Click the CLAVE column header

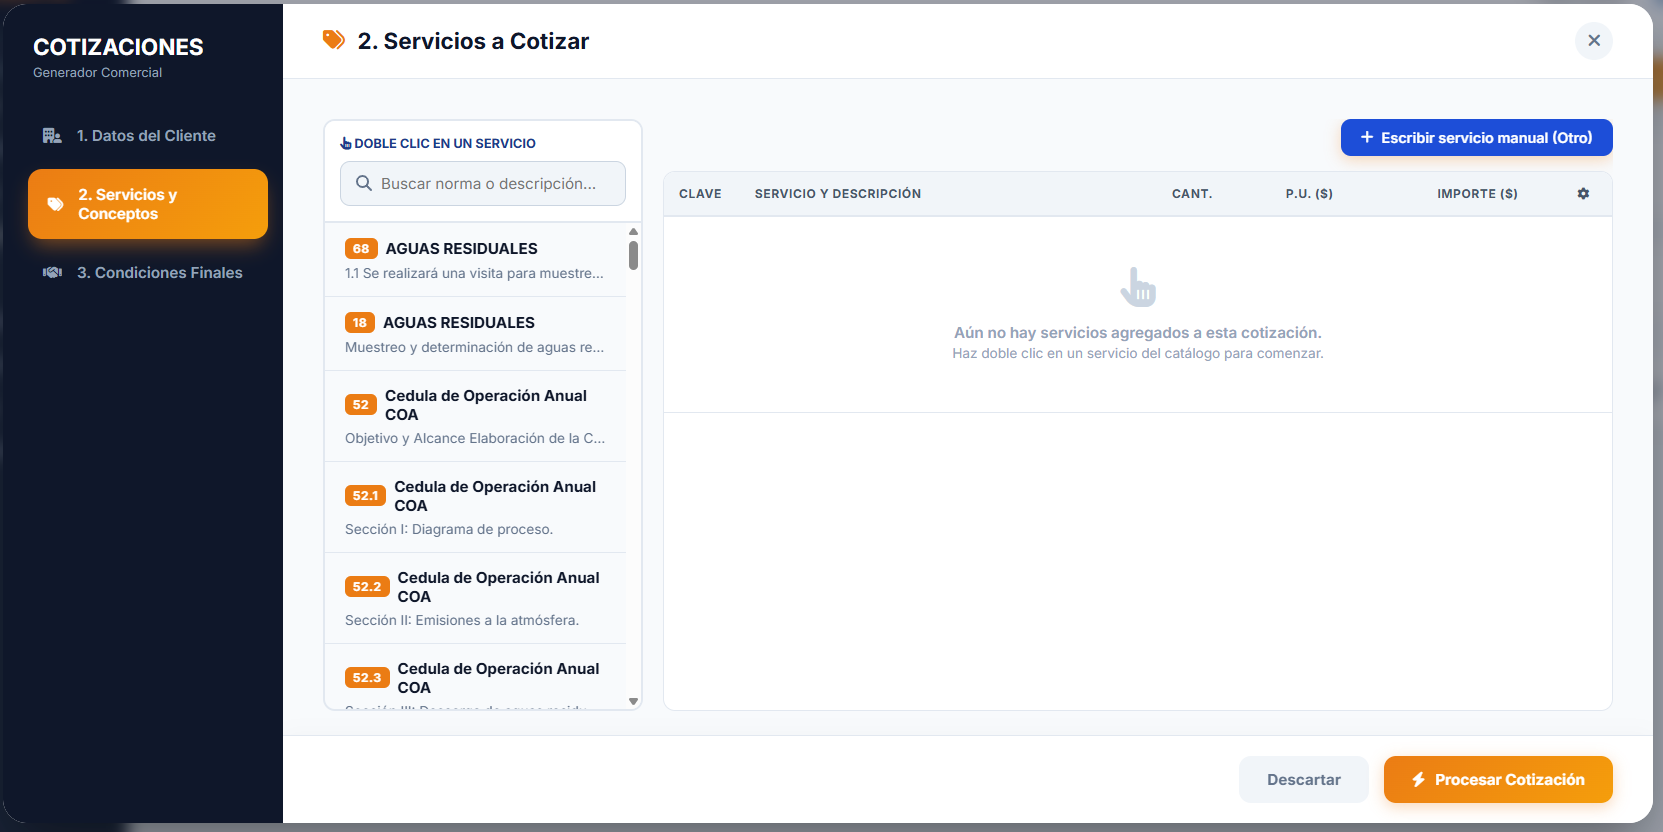(x=700, y=194)
